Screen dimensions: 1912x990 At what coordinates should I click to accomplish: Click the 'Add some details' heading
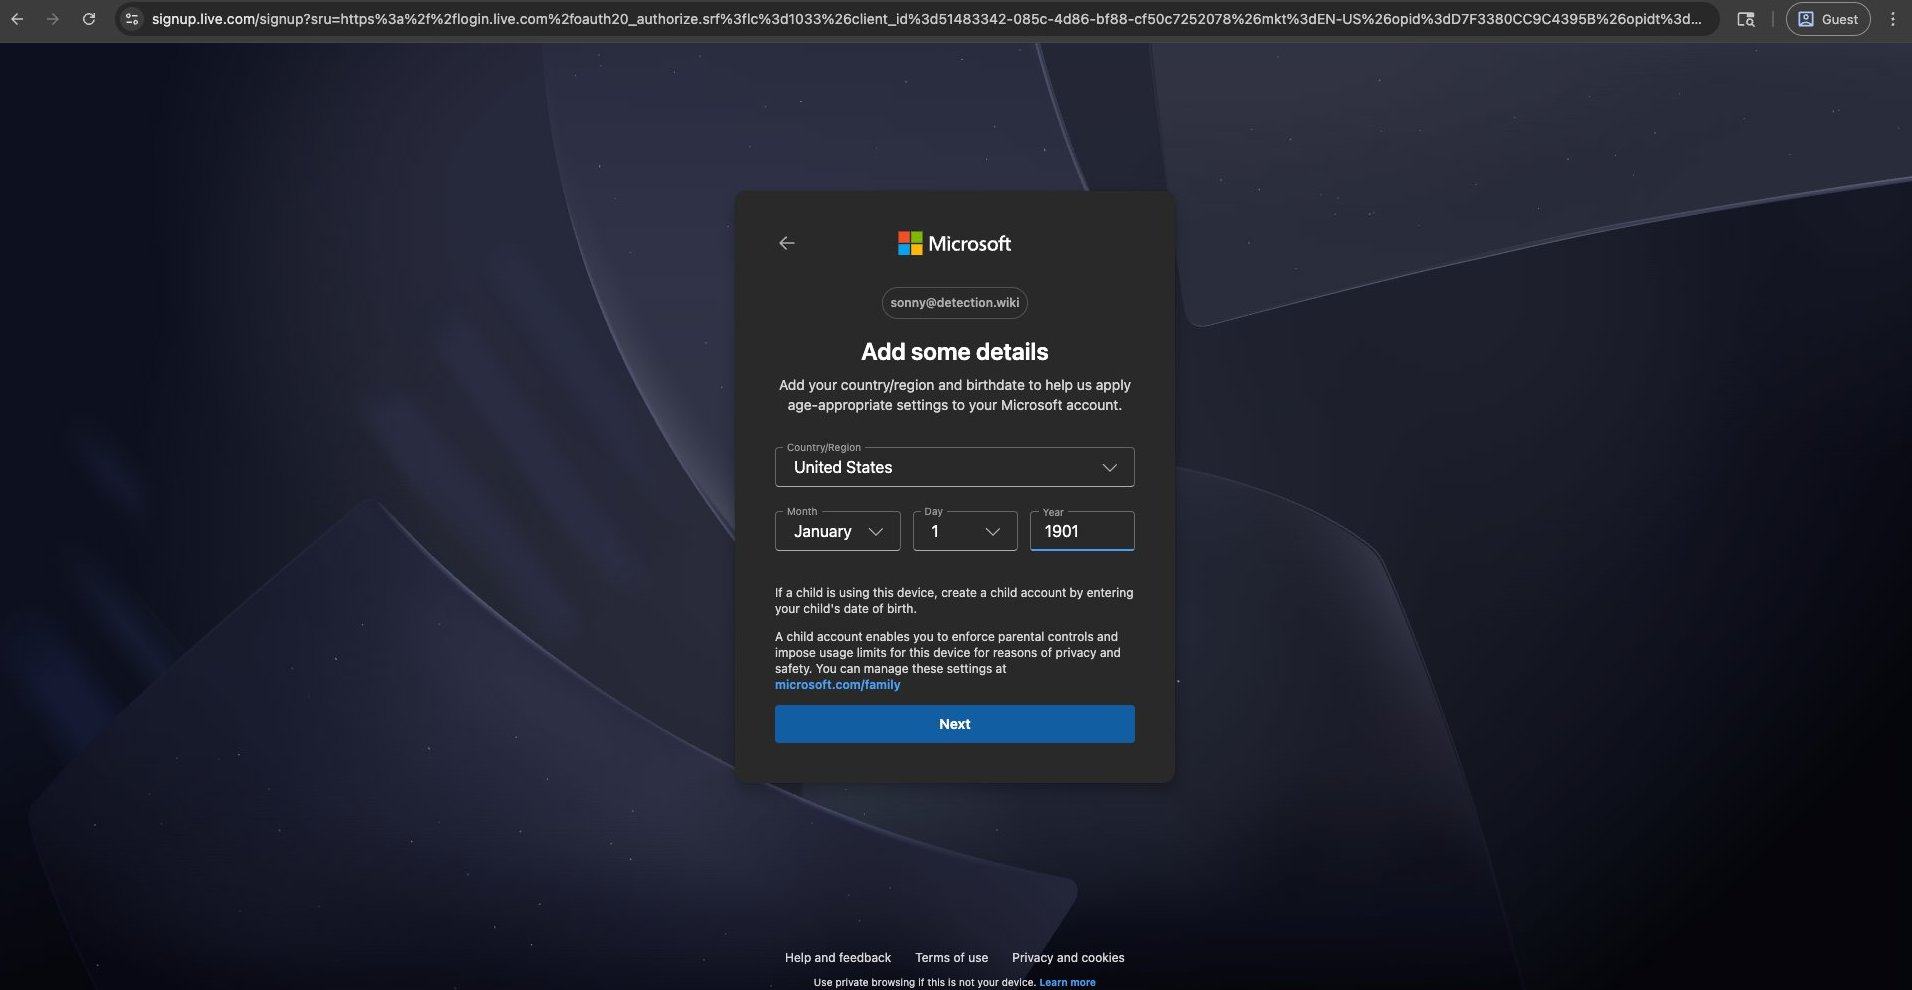click(x=955, y=352)
